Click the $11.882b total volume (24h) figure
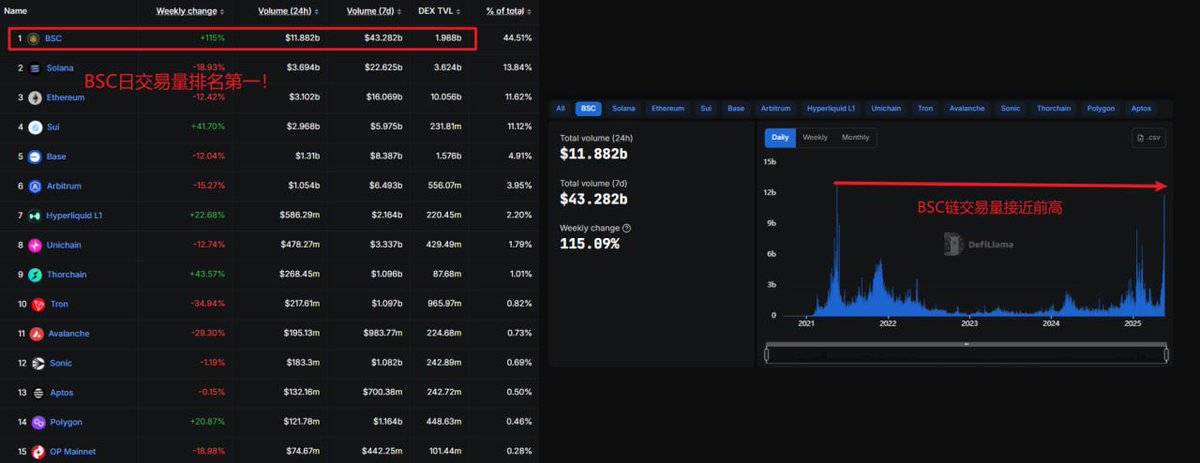1200x463 pixels. 593,154
